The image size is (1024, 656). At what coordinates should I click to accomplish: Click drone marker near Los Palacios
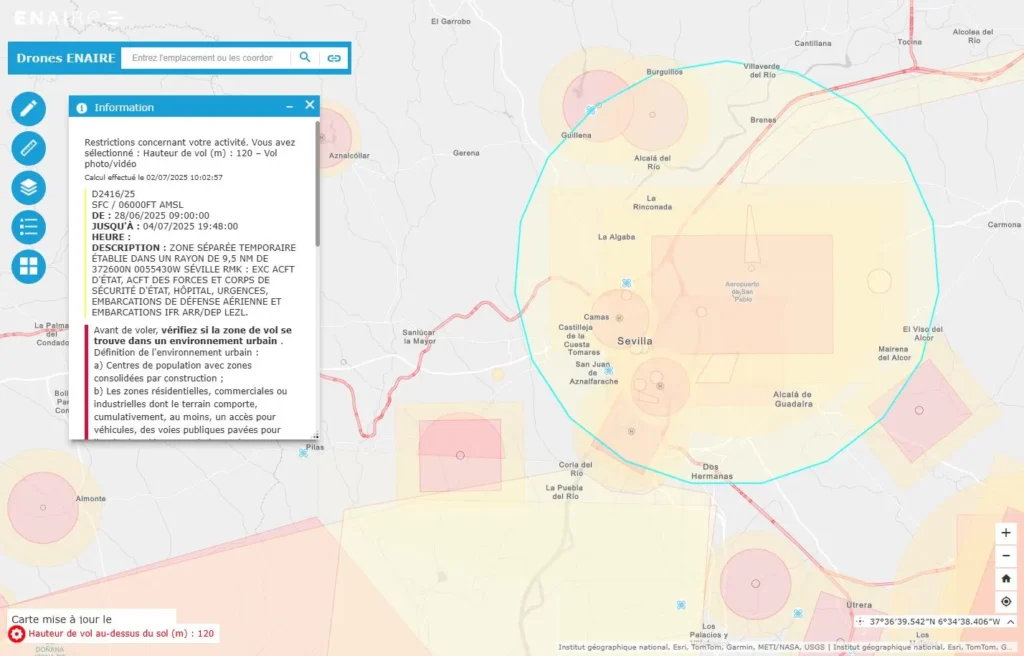point(681,605)
